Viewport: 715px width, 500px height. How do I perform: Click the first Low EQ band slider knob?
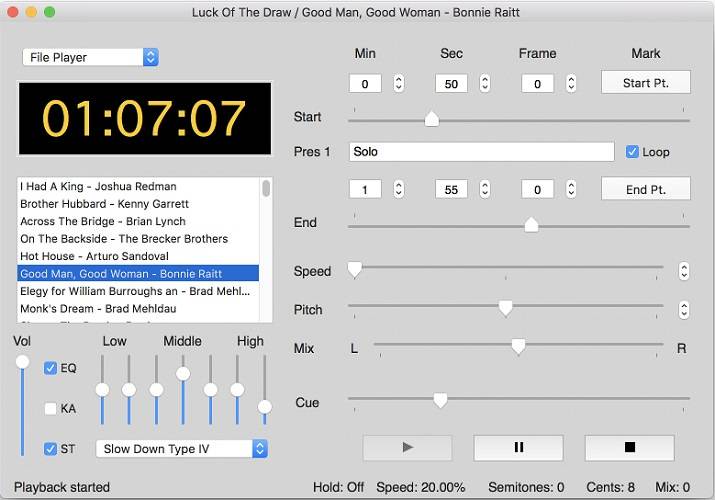[102, 390]
